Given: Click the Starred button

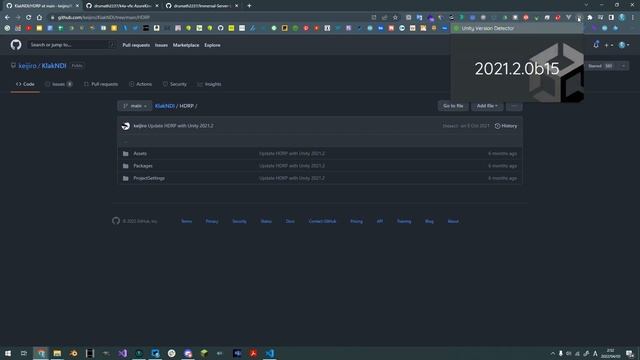Looking at the screenshot, I should pos(602,66).
